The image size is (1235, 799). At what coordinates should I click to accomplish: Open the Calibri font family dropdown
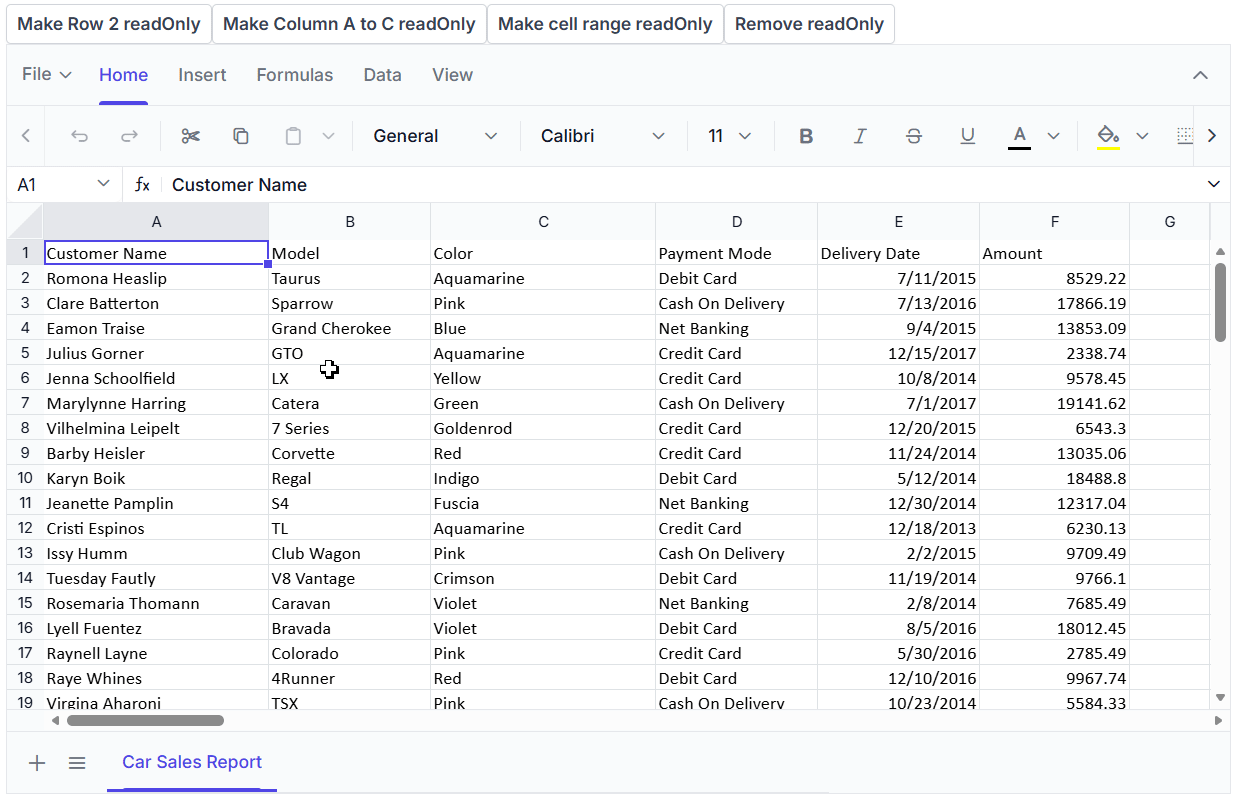[602, 136]
